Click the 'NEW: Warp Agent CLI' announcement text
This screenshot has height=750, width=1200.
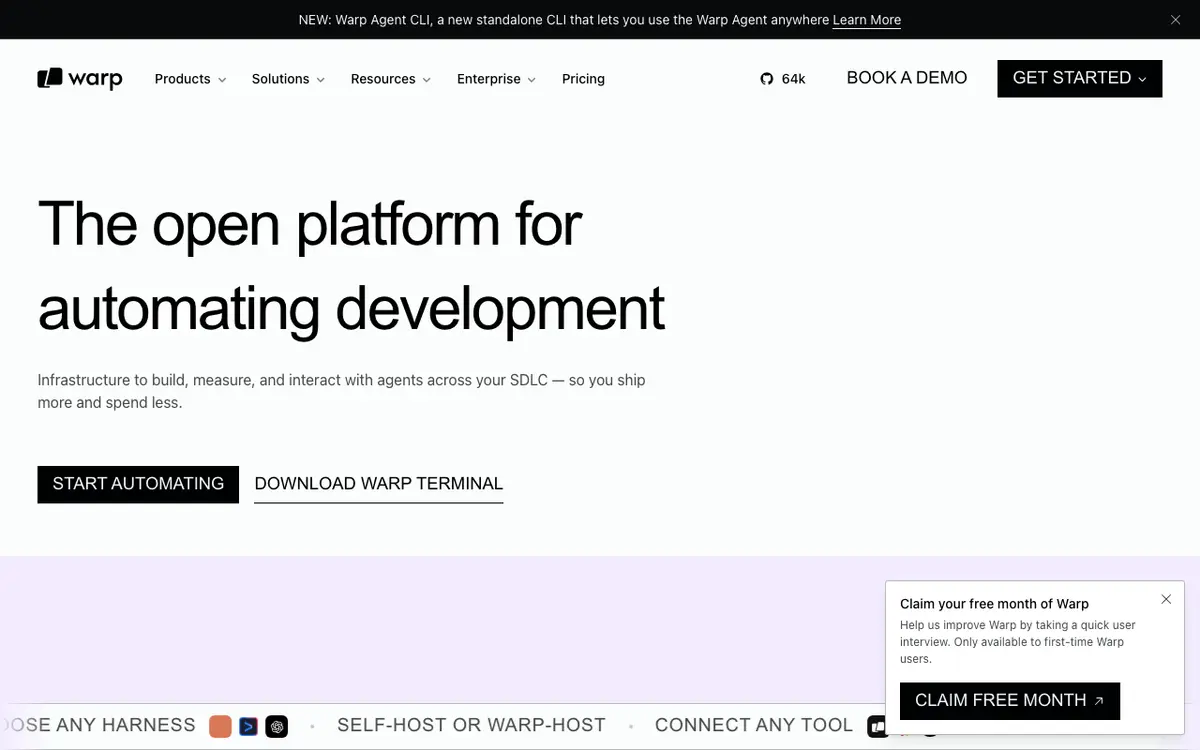(564, 20)
